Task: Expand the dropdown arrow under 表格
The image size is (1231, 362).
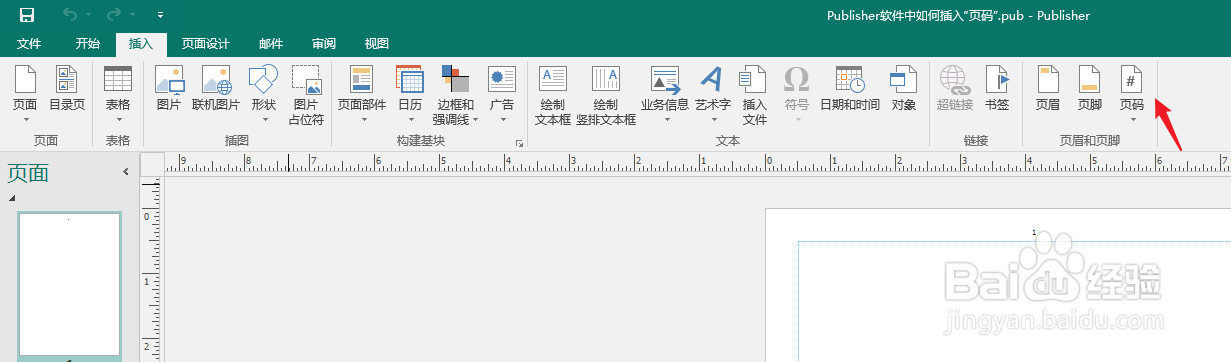Action: [118, 120]
